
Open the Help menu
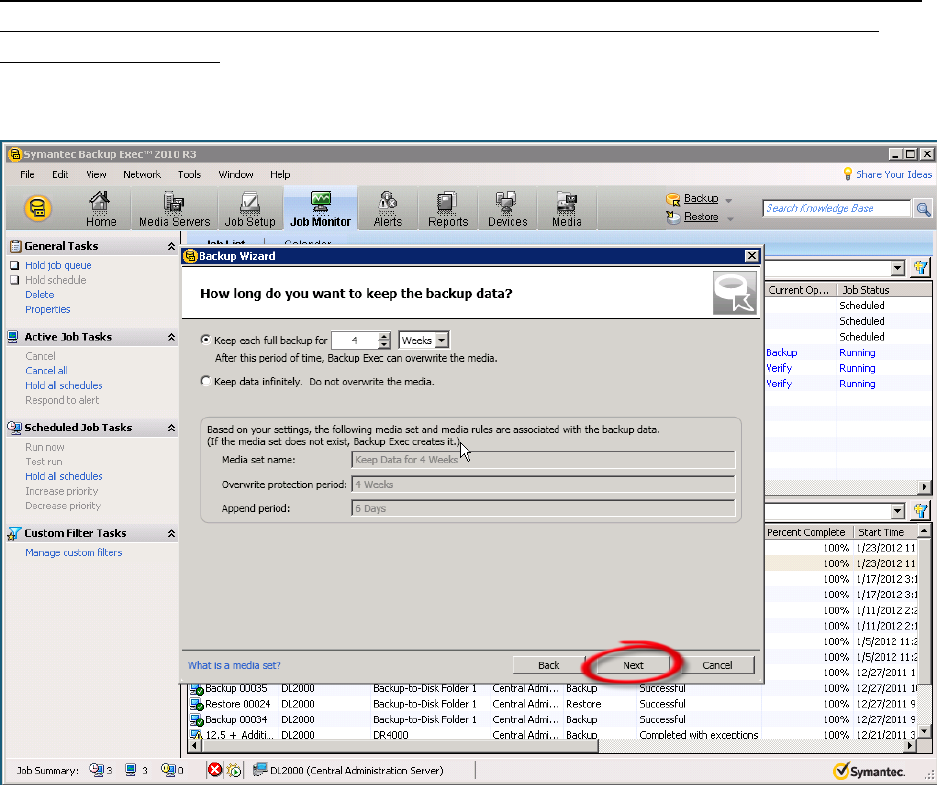[x=280, y=174]
